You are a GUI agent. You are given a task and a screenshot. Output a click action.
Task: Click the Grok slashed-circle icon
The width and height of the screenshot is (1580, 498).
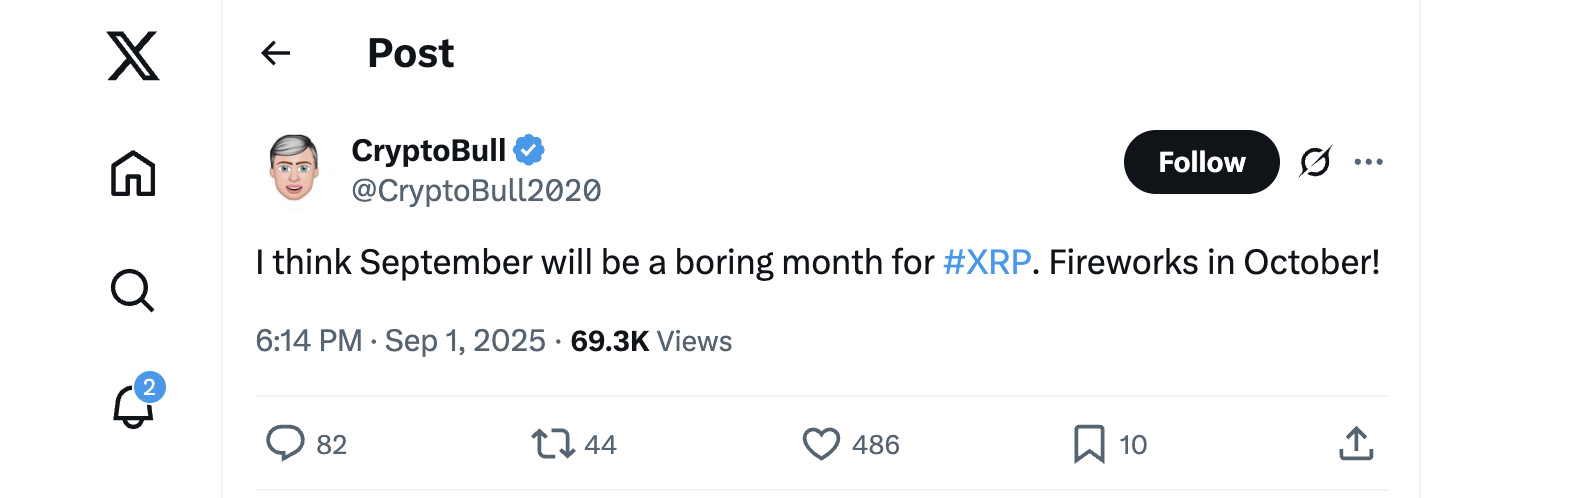click(x=1315, y=161)
